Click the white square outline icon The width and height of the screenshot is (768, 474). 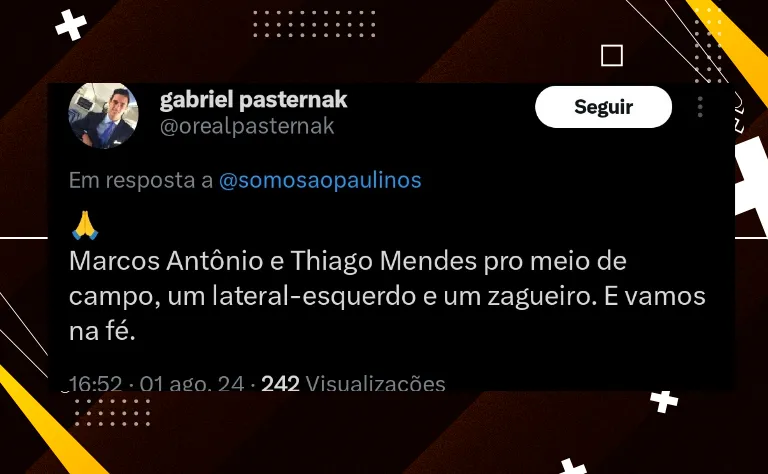(612, 55)
